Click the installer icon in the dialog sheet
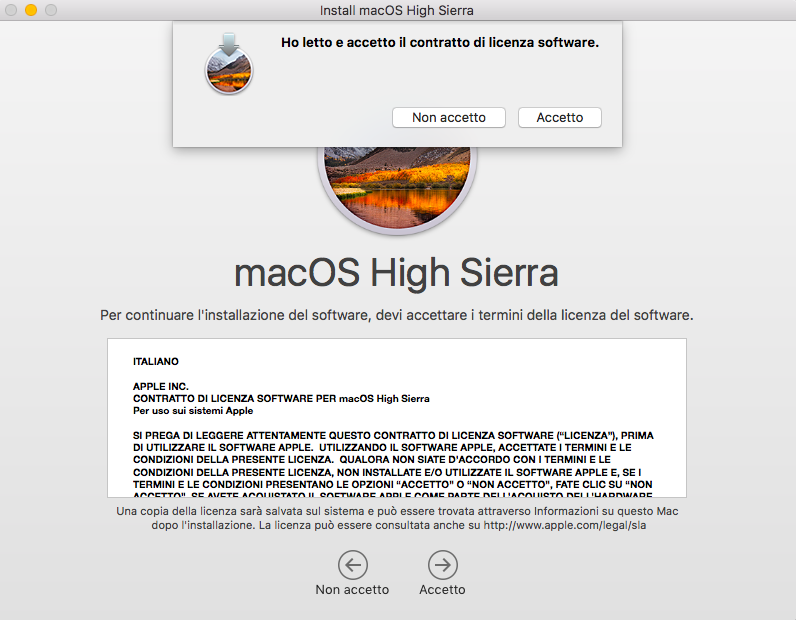 (229, 64)
